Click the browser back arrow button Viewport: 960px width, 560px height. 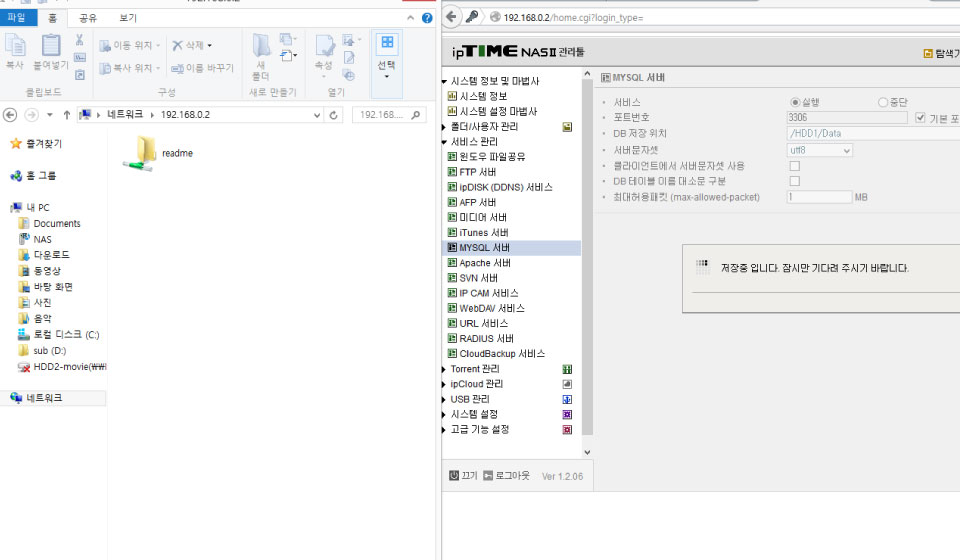[451, 17]
